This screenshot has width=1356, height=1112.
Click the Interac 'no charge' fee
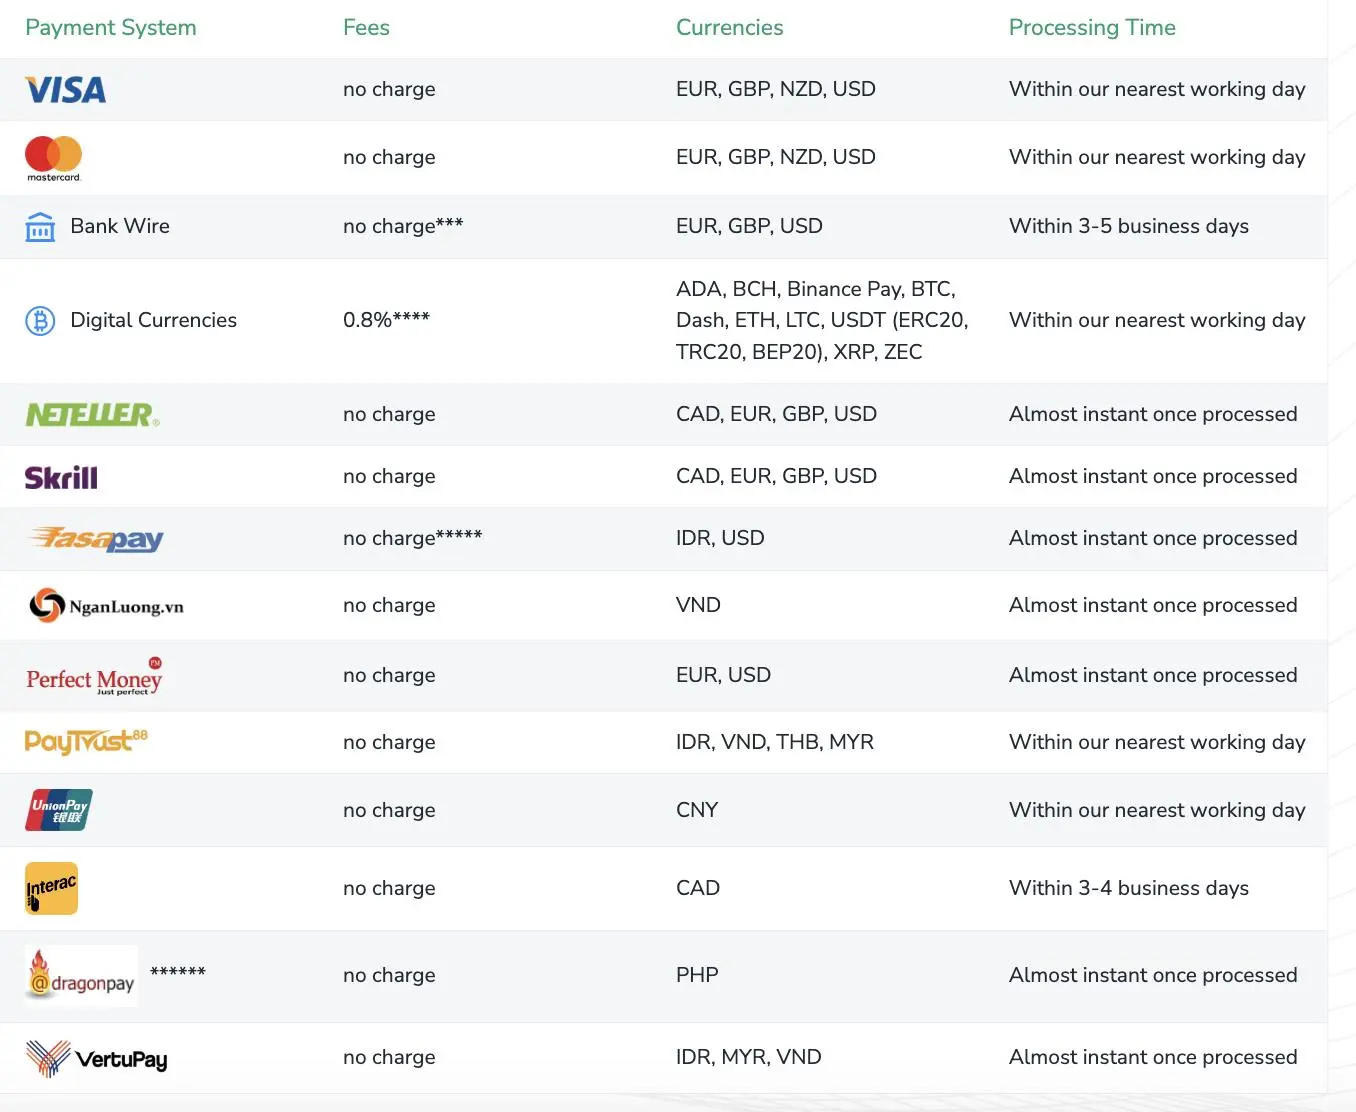[389, 888]
